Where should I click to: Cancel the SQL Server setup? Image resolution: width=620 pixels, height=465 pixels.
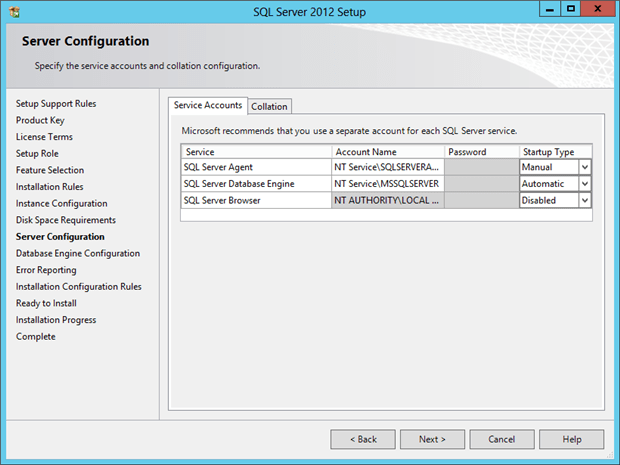(502, 439)
